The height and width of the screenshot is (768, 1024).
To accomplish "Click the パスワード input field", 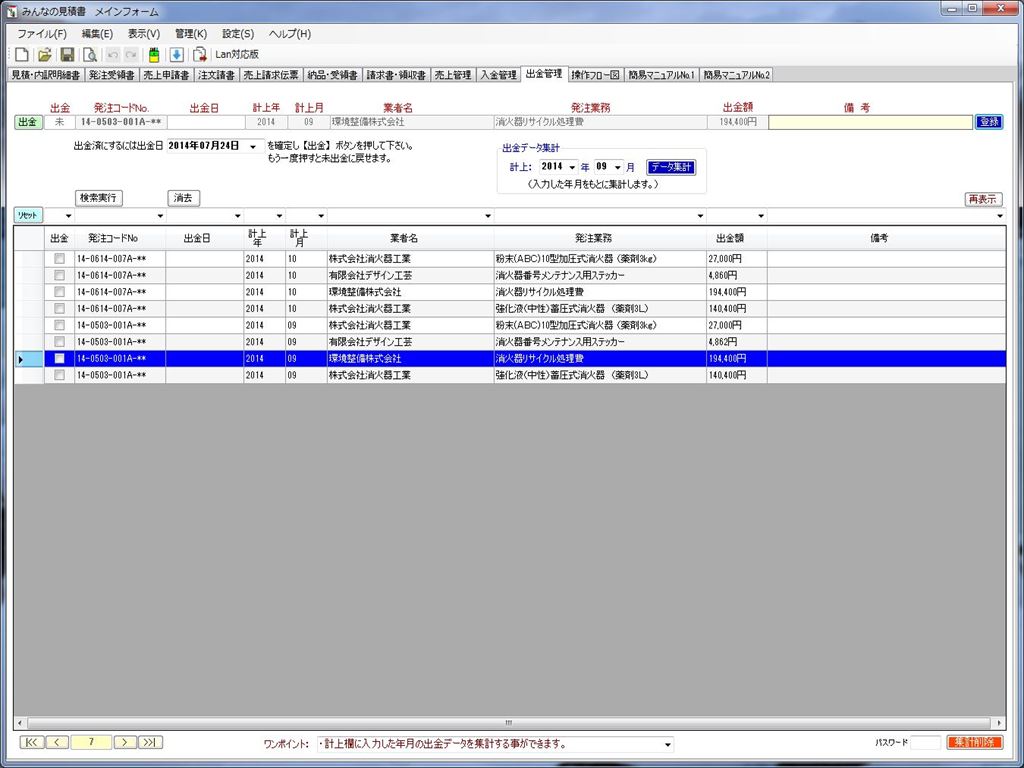I will (x=926, y=743).
